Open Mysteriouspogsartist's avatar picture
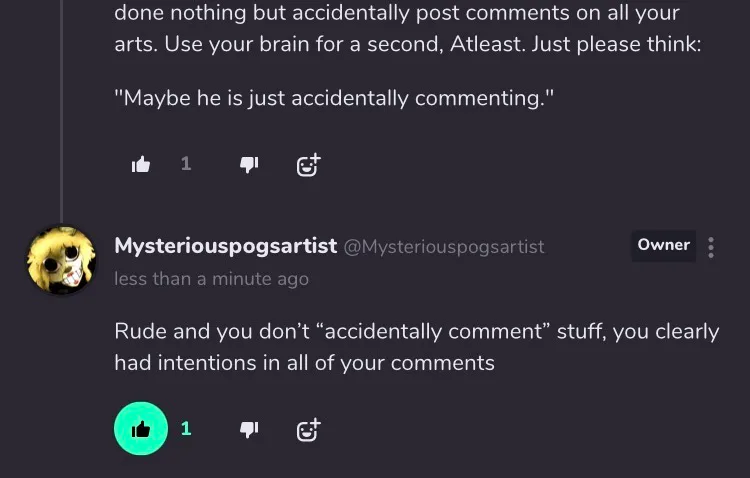This screenshot has height=478, width=750. point(61,260)
